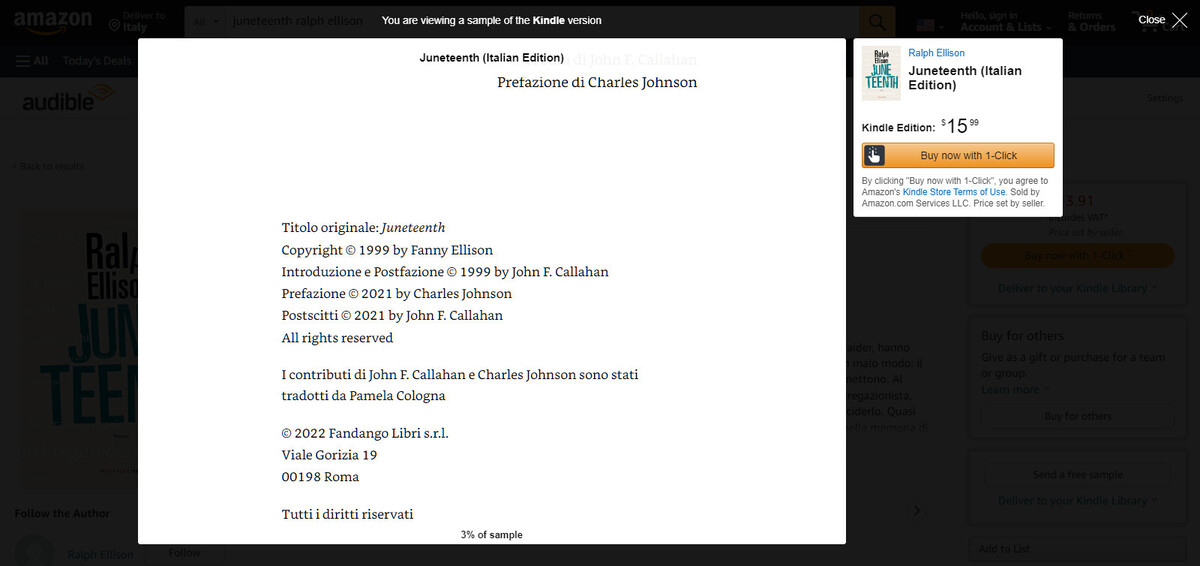Viewport: 1200px width, 566px height.
Task: Click the dimmed sidebar Buy now with 1-Click
Action: (x=1078, y=255)
